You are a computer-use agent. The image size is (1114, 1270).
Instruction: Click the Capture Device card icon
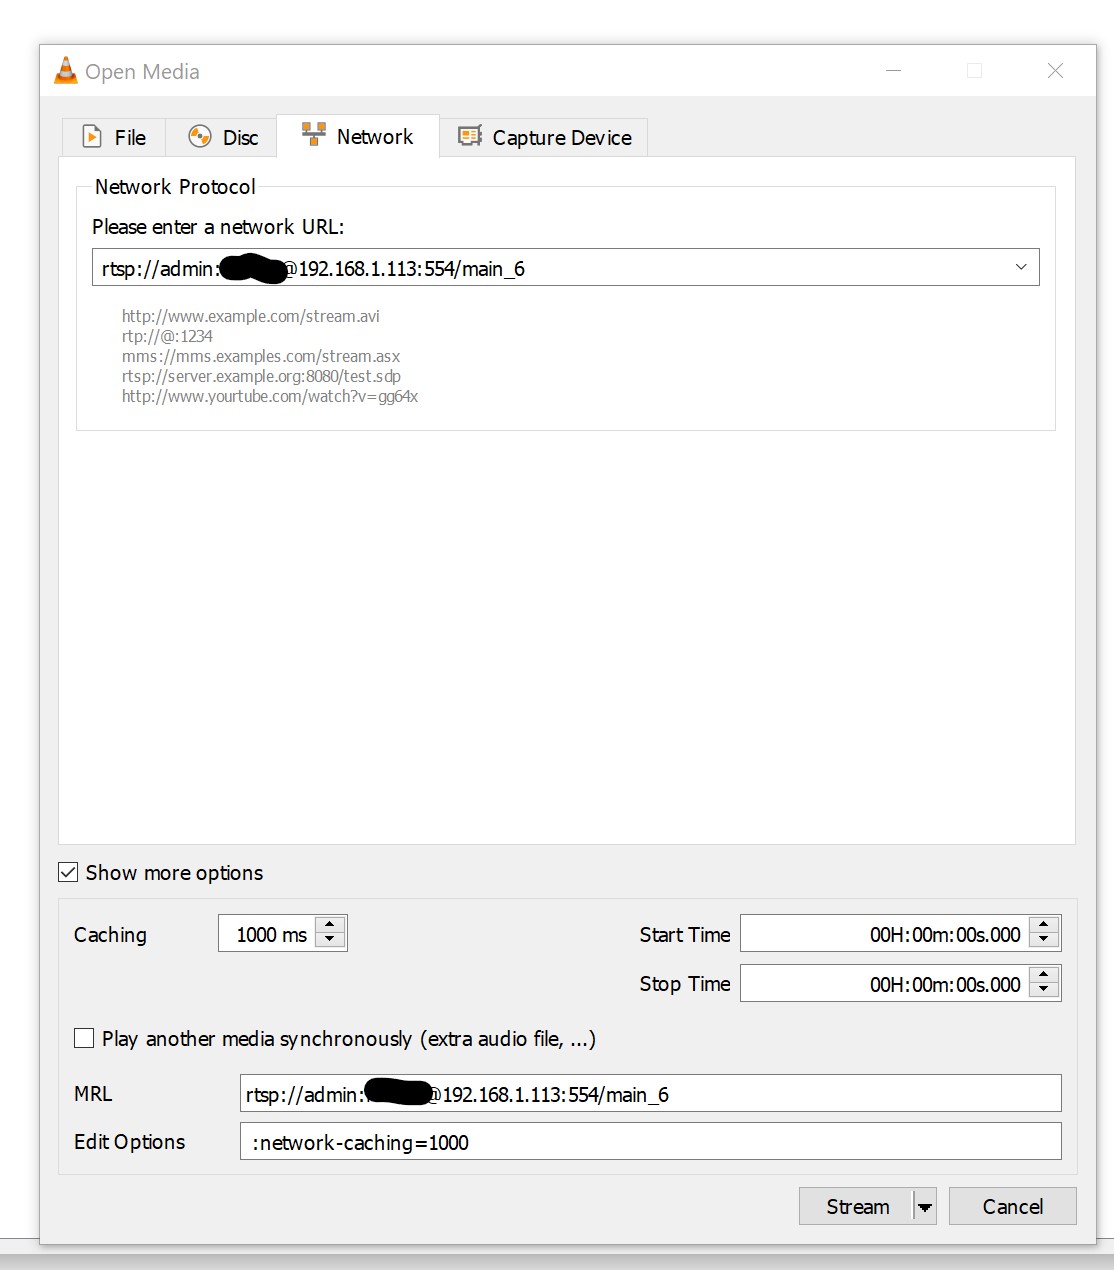coord(470,136)
